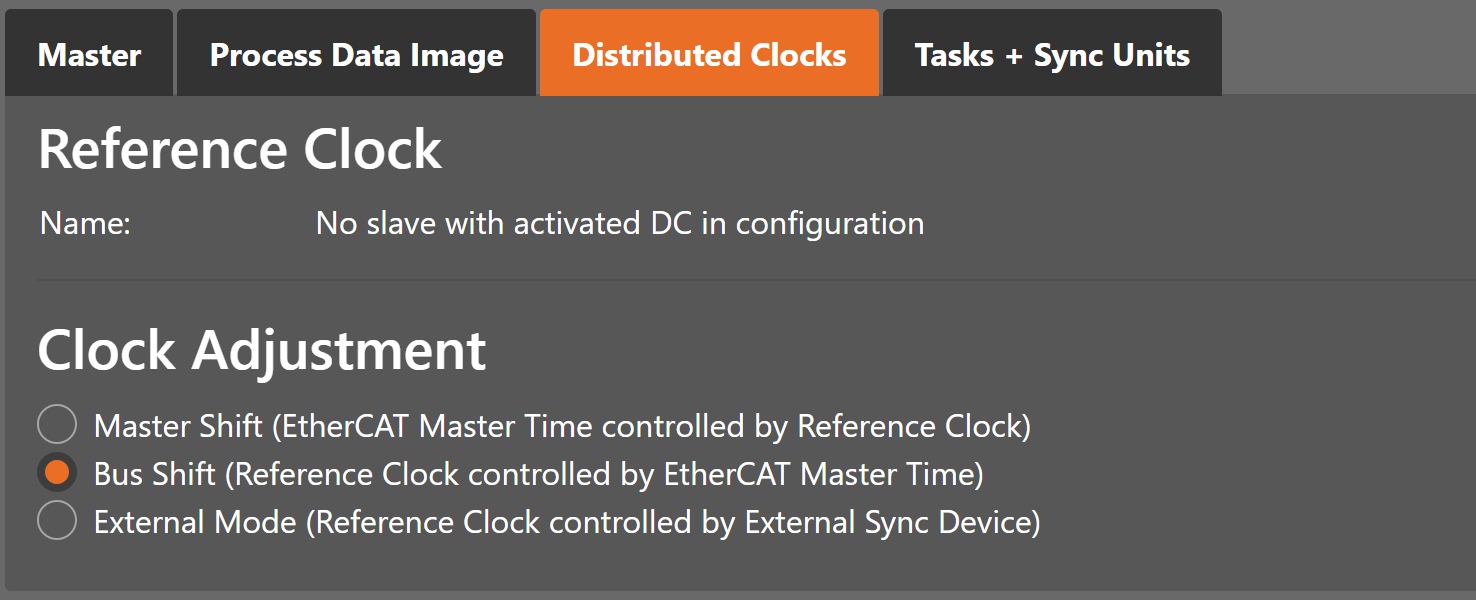Click the Reference Clock section heading

coord(239,148)
